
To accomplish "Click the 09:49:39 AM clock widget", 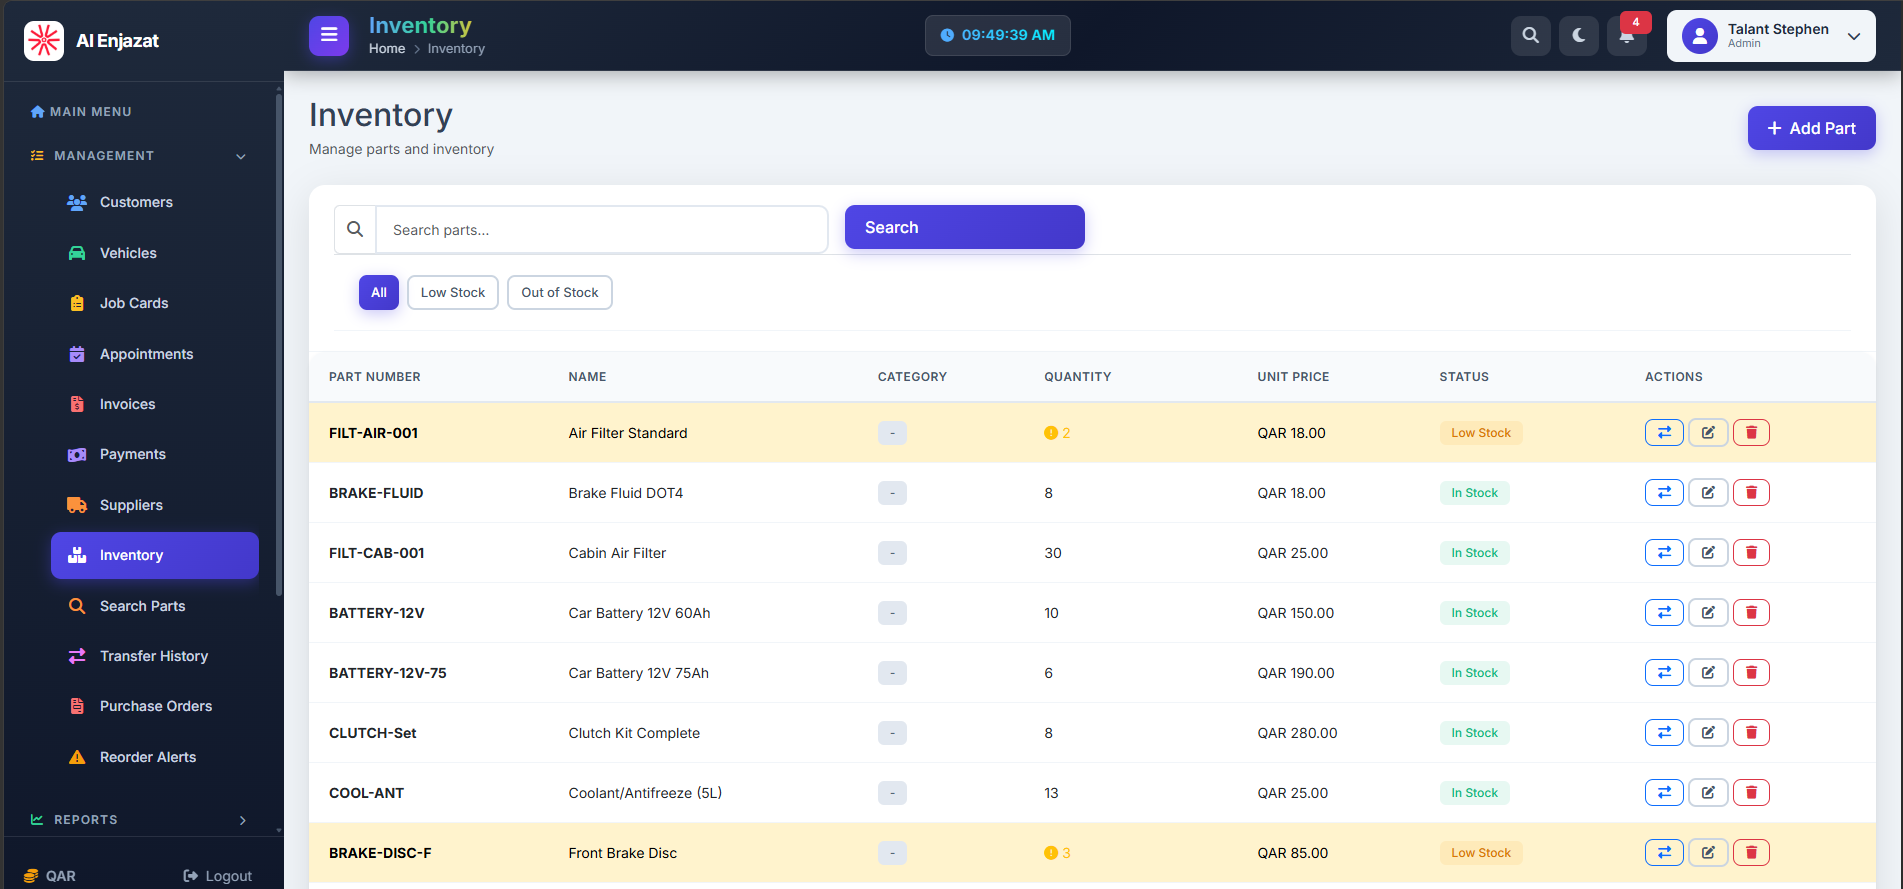I will tap(997, 35).
